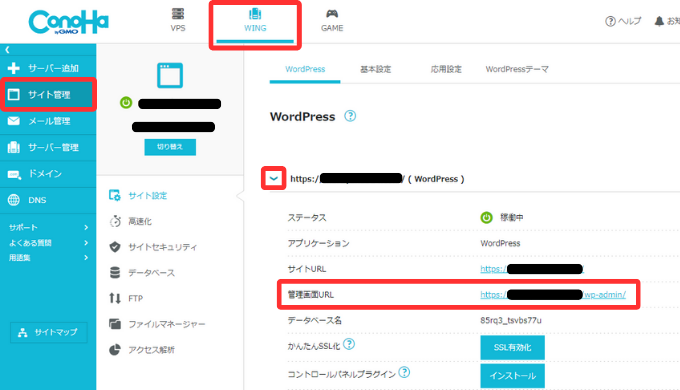This screenshot has height=390, width=680.
Task: Click the plus icon beside サーバー追加
Action: (x=13, y=68)
